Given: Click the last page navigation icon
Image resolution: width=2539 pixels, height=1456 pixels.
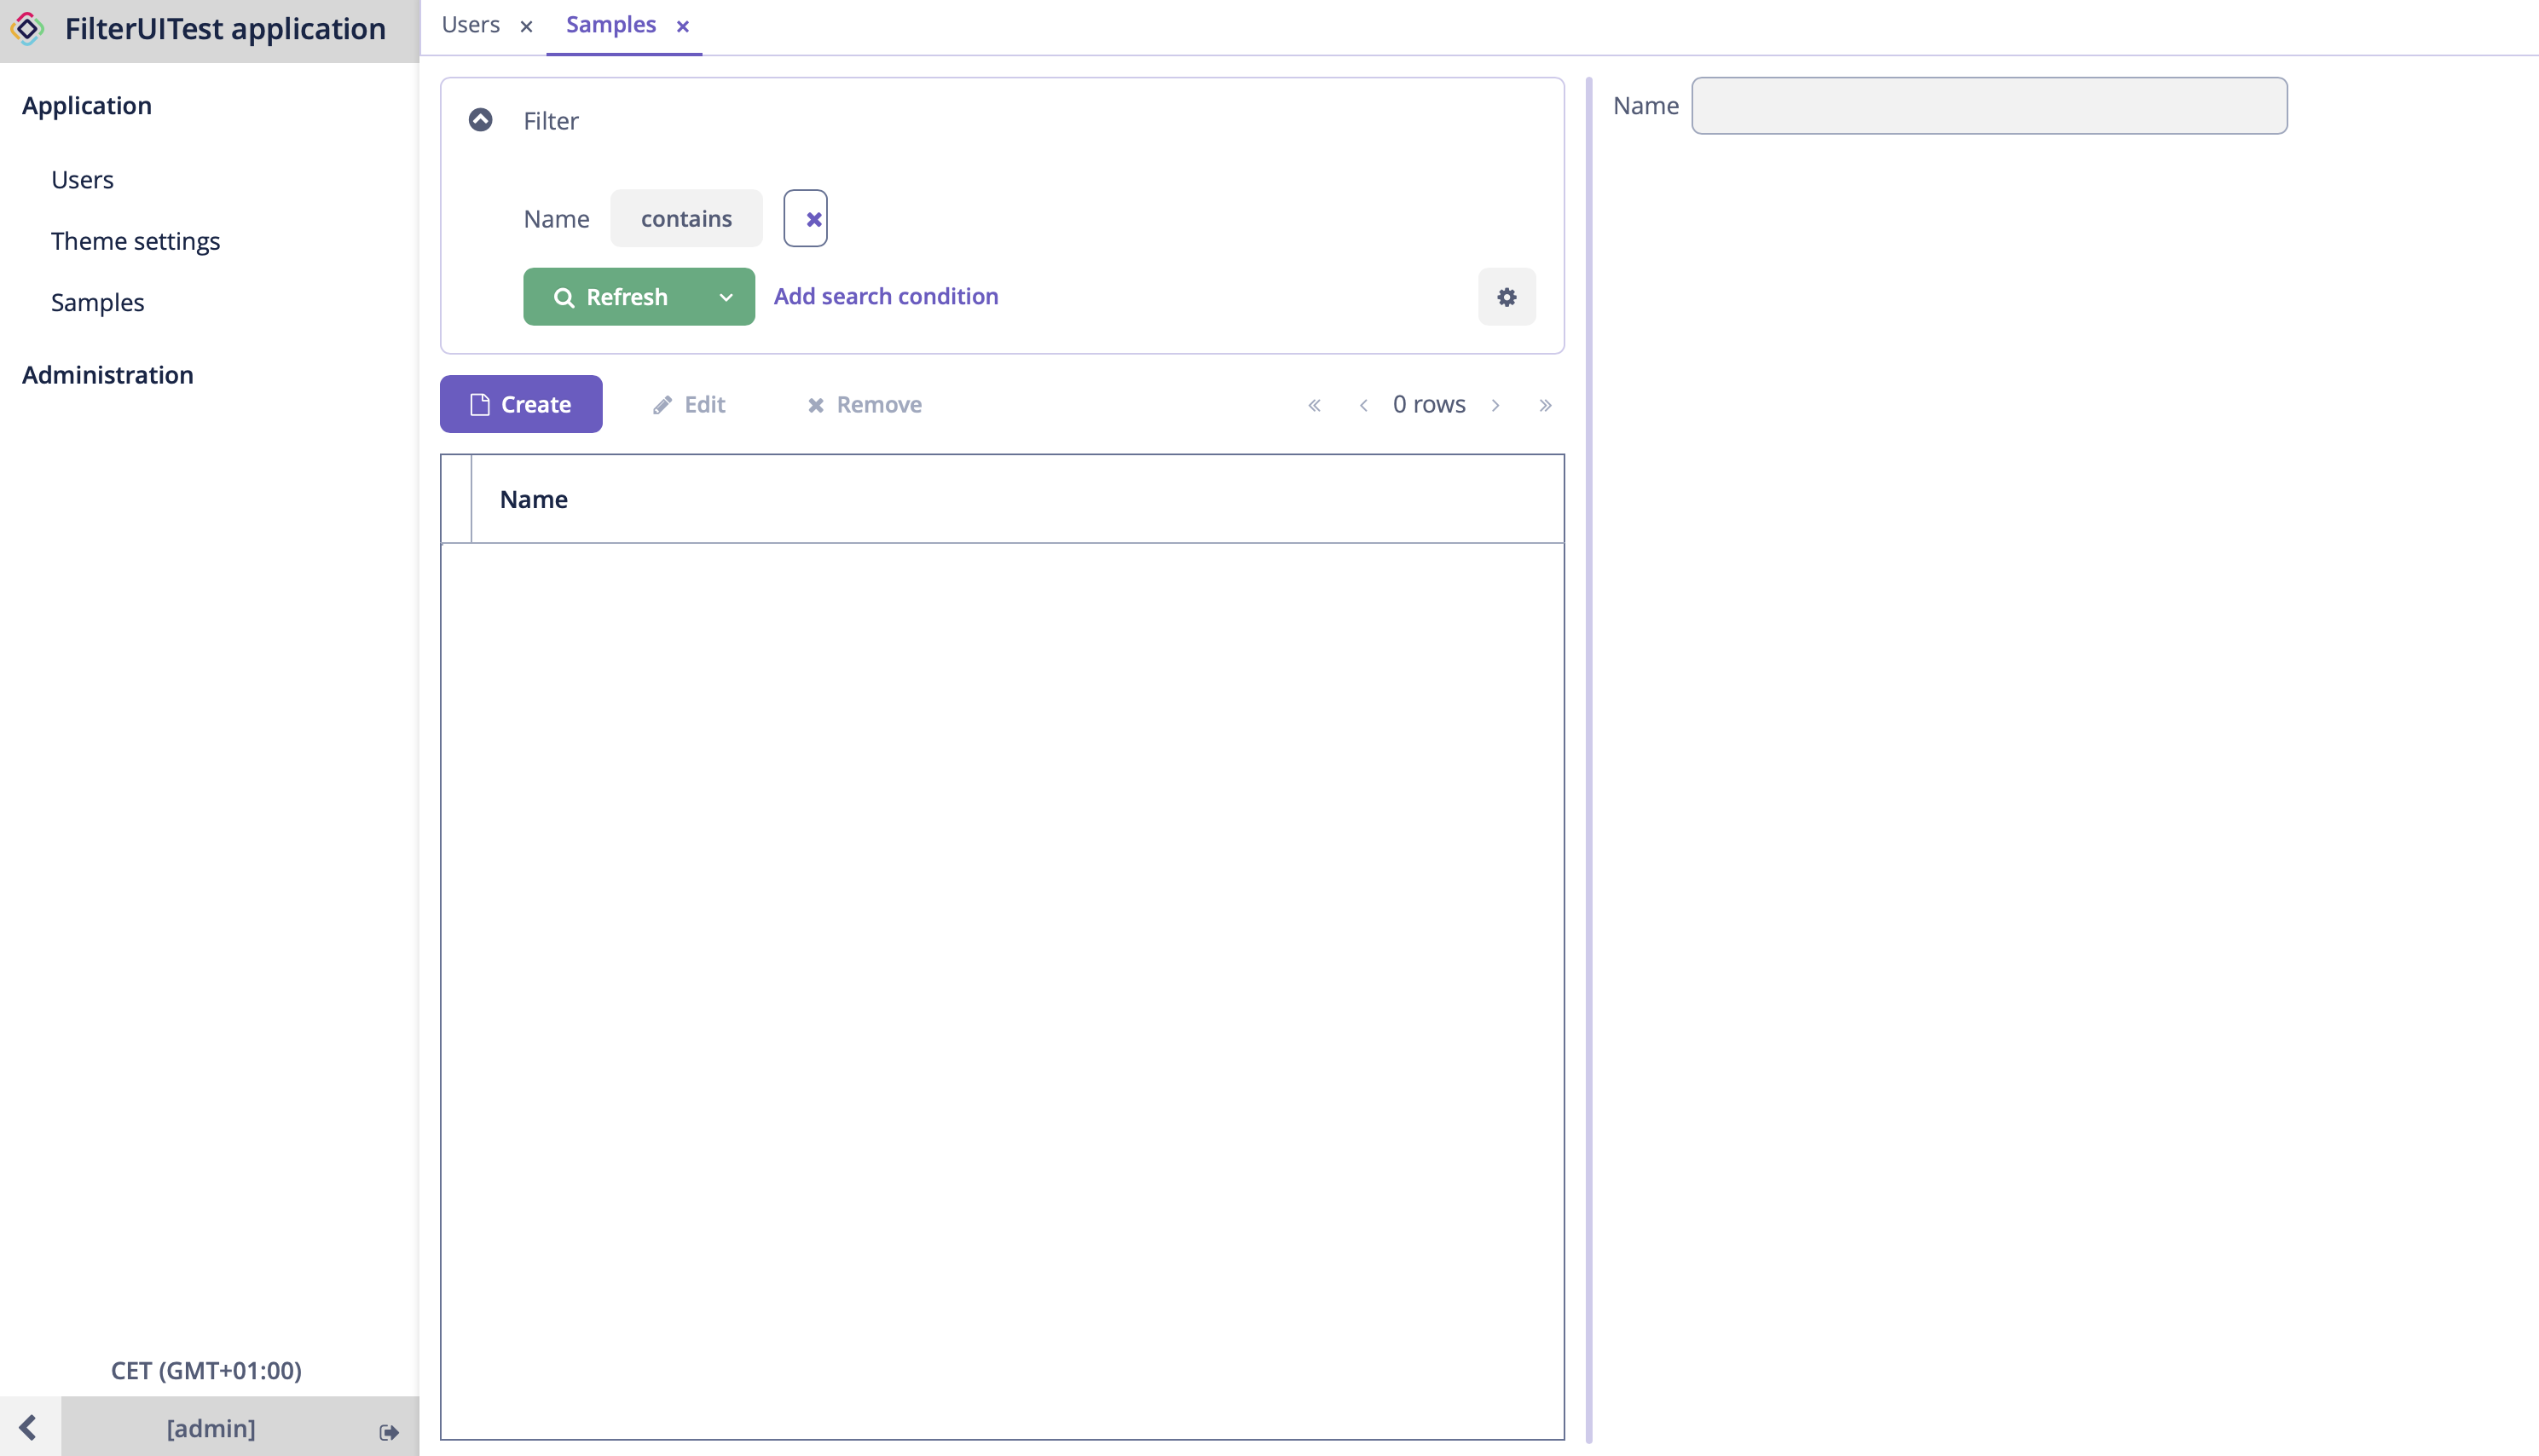Looking at the screenshot, I should [1545, 405].
